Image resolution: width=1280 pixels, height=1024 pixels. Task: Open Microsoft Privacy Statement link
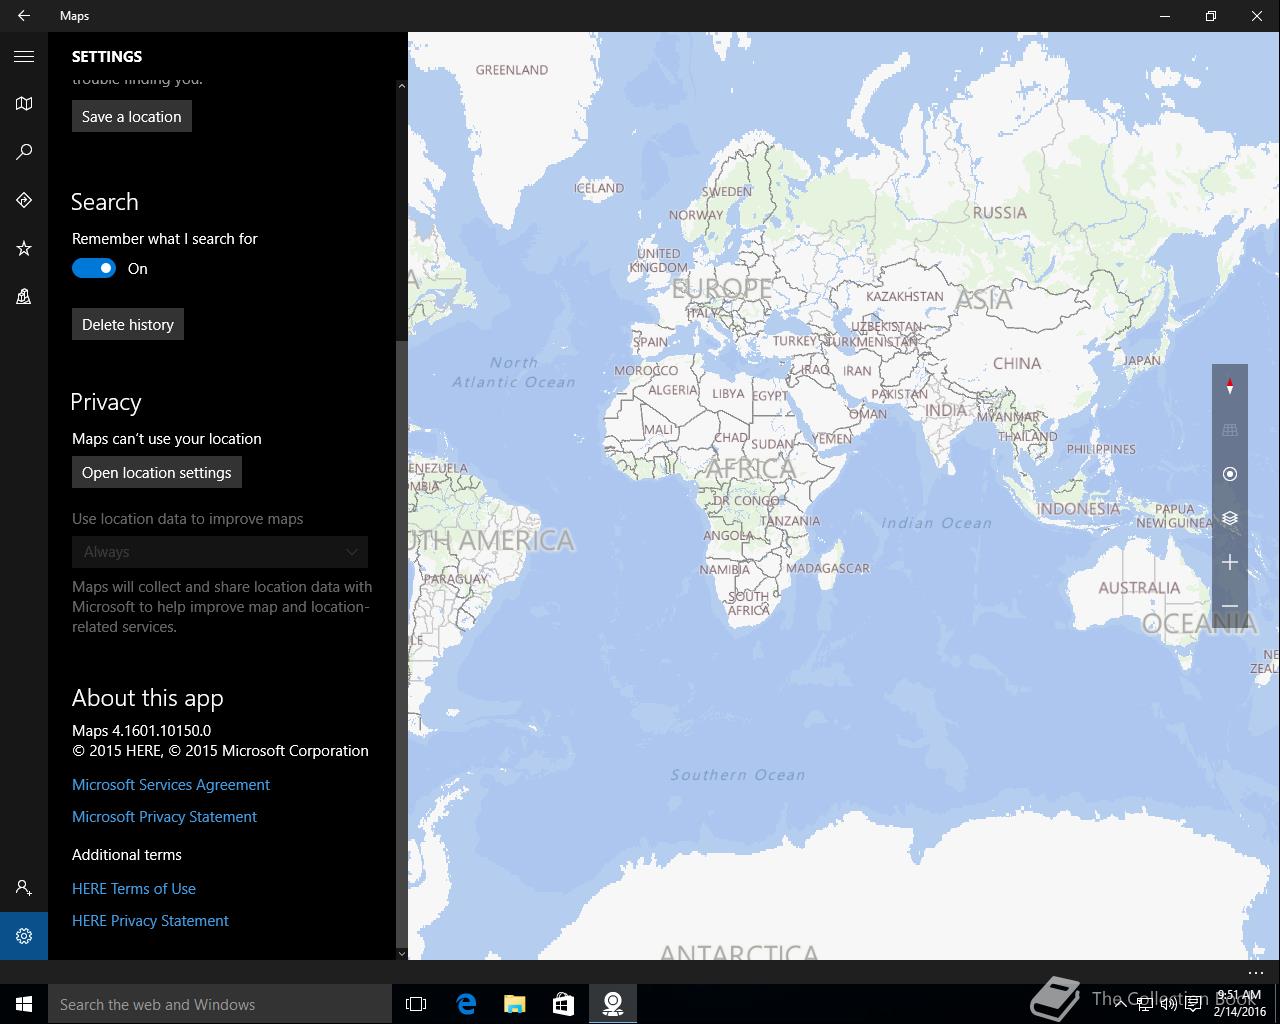tap(164, 817)
